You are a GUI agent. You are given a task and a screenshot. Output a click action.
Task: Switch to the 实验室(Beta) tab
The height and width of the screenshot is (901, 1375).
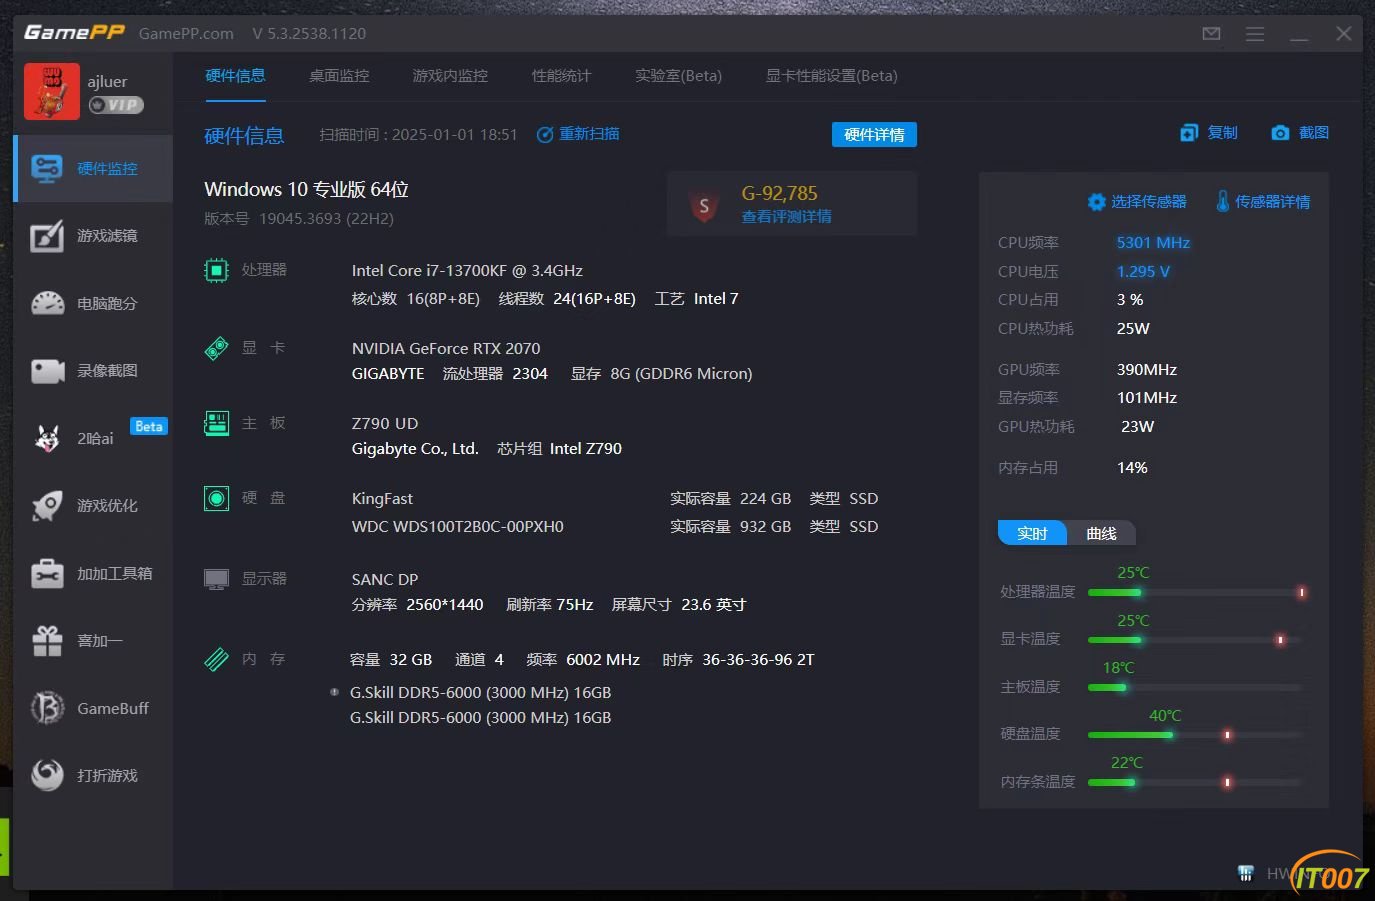point(678,76)
